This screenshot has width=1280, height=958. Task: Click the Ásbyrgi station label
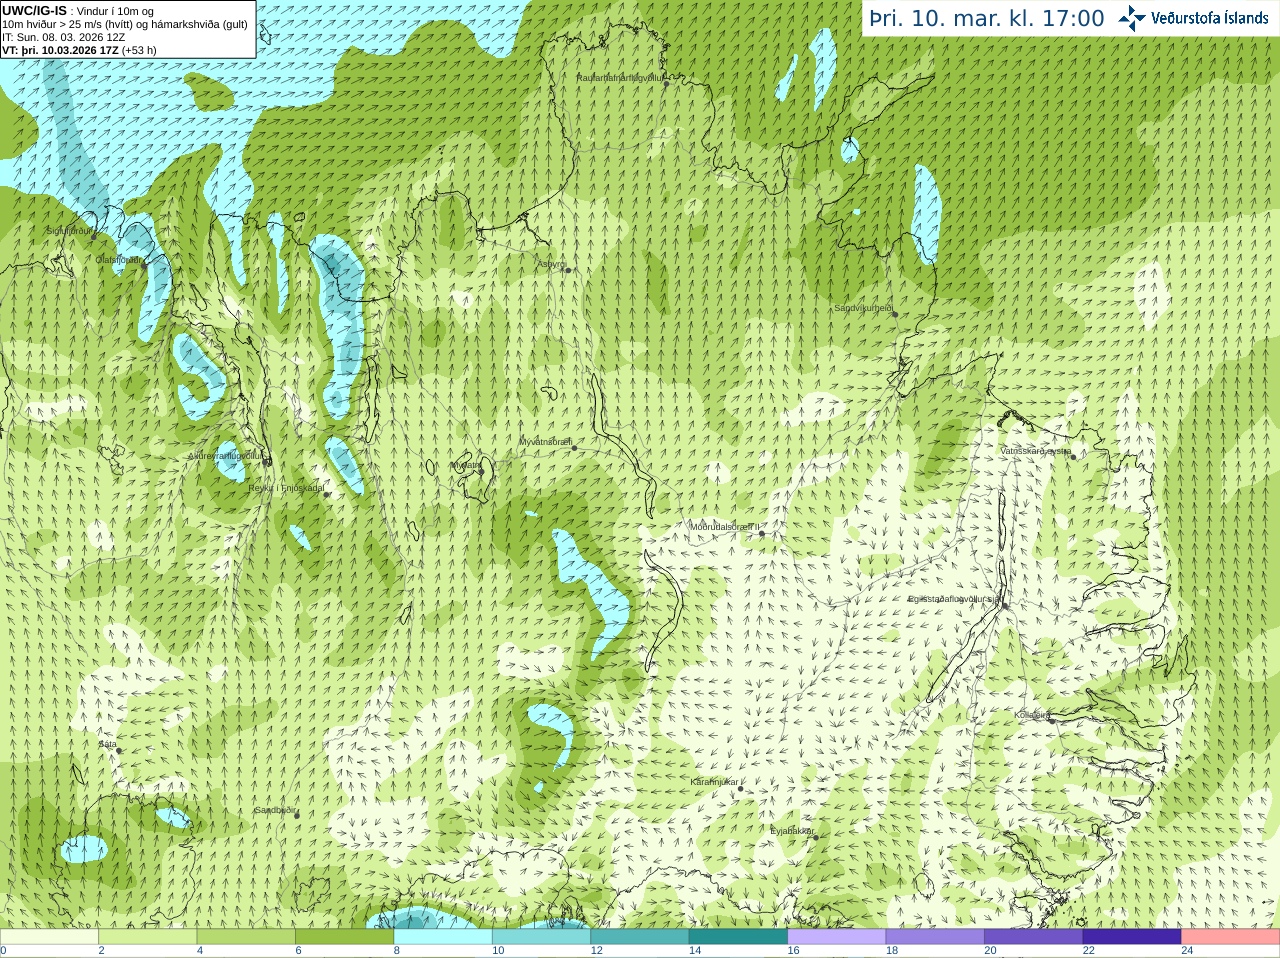(551, 264)
